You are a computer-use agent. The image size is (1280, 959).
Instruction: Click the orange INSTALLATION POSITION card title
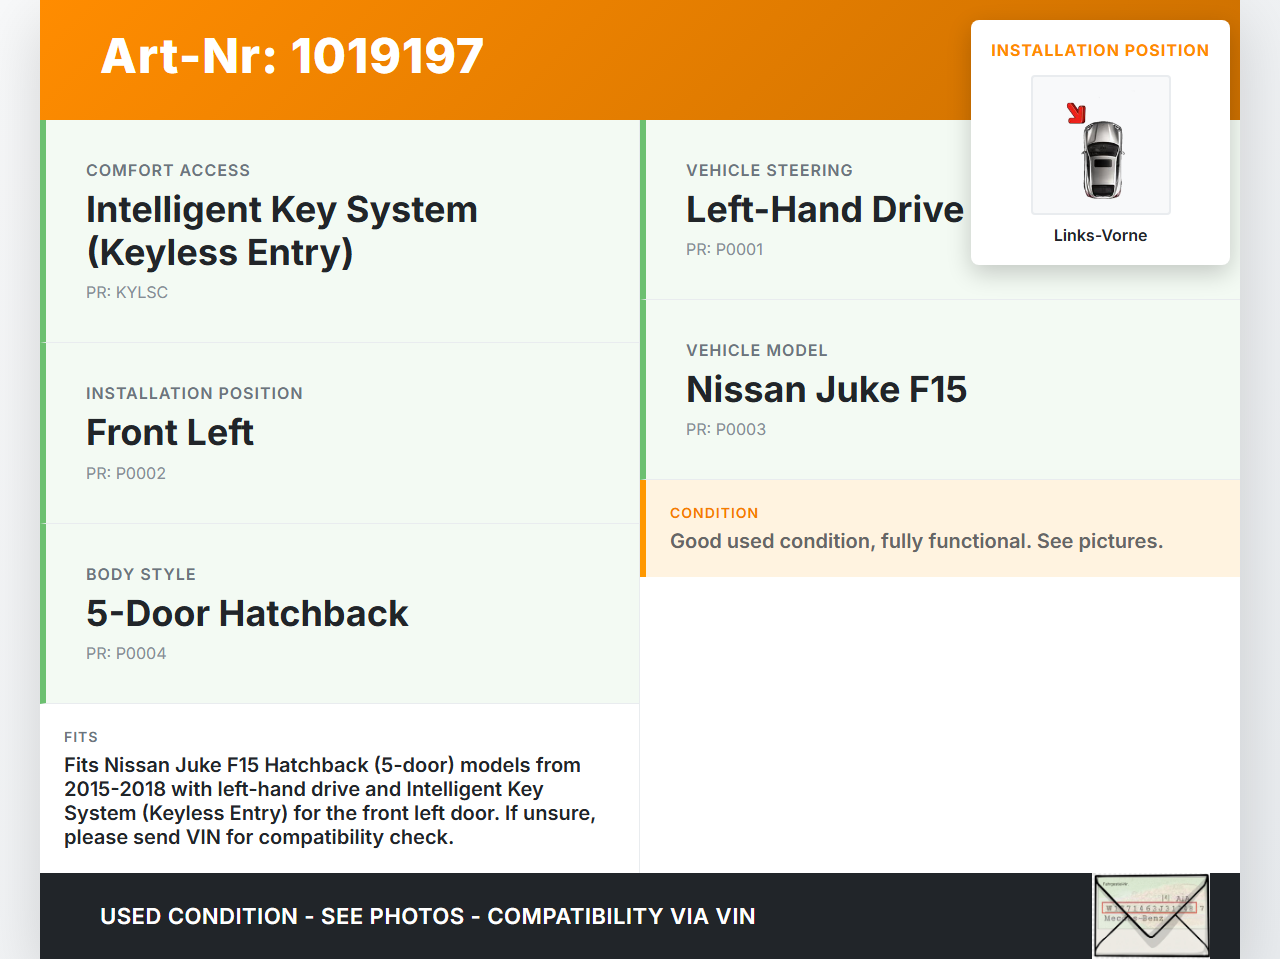pos(1099,51)
